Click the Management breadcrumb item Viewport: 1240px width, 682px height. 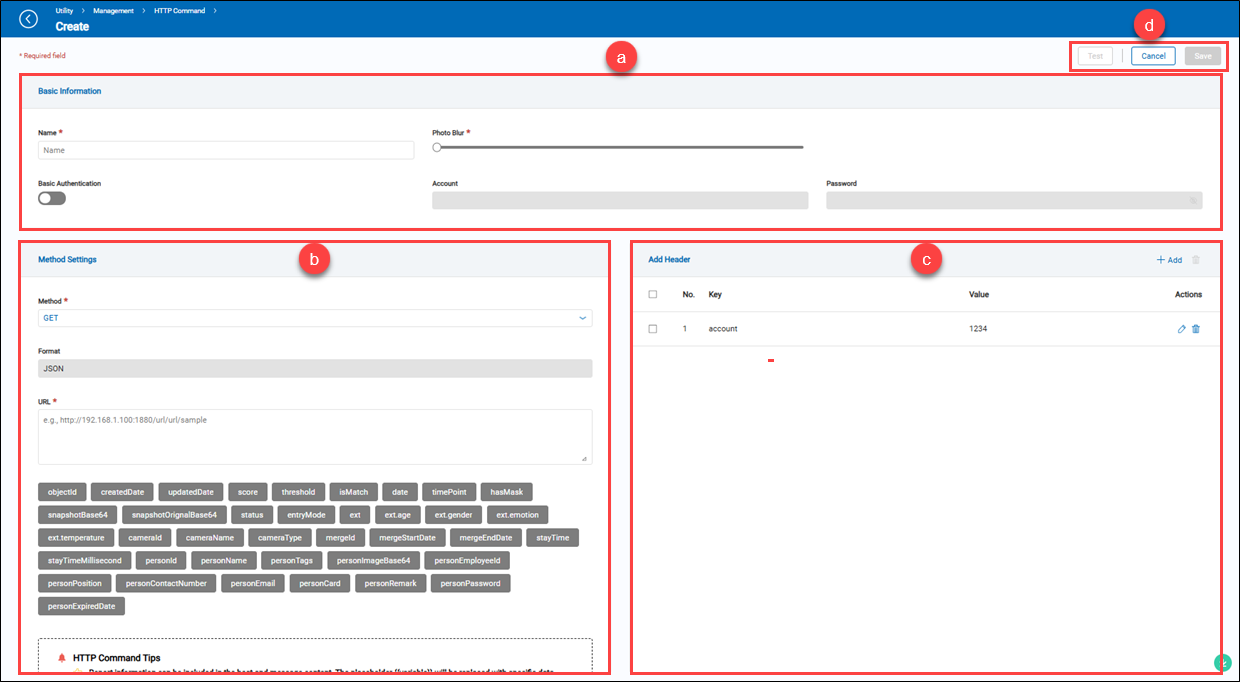113,10
